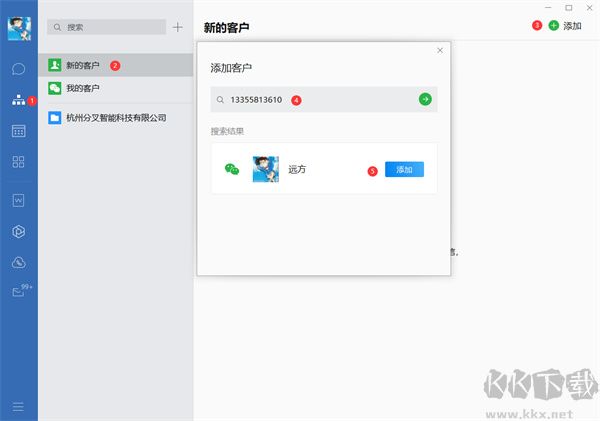The image size is (600, 421).
Task: Click the 我的客户 WeChat icon
Action: tap(54, 88)
